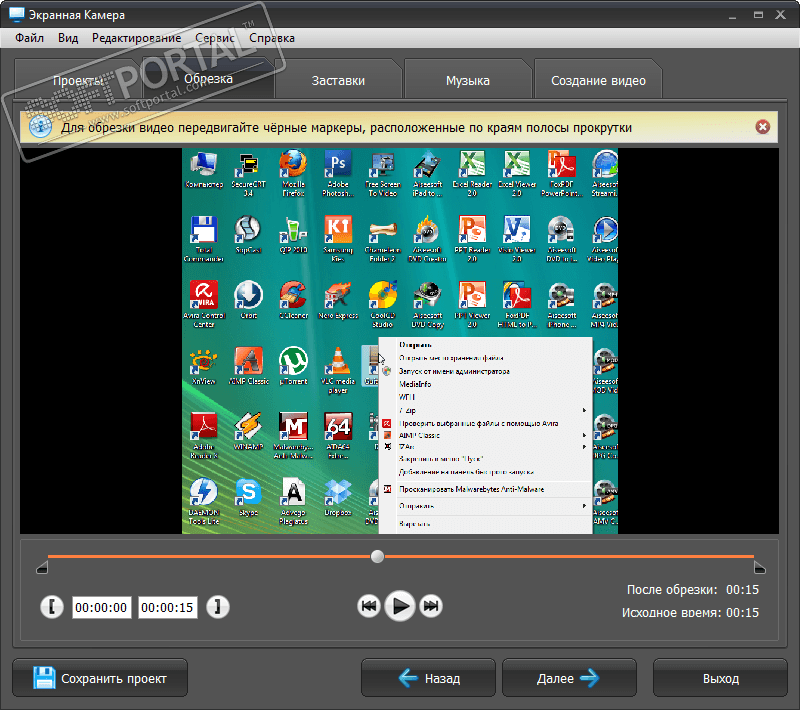Jump to the next frame button

pos(431,606)
